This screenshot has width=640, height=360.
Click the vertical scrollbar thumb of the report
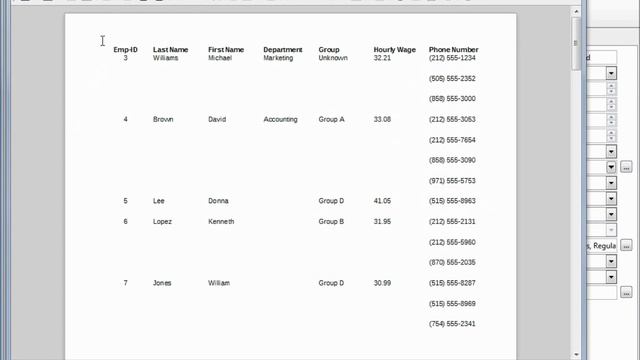576,43
